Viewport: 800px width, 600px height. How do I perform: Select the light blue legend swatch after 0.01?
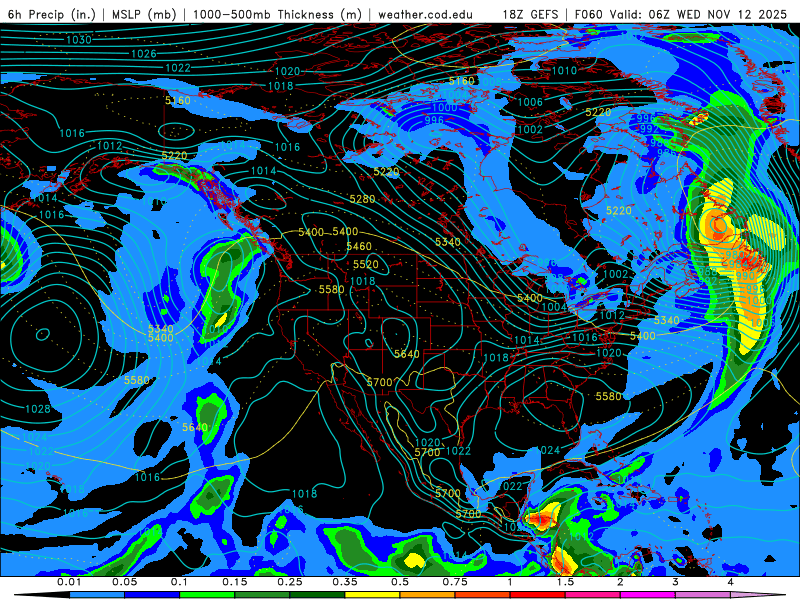[x=96, y=595]
